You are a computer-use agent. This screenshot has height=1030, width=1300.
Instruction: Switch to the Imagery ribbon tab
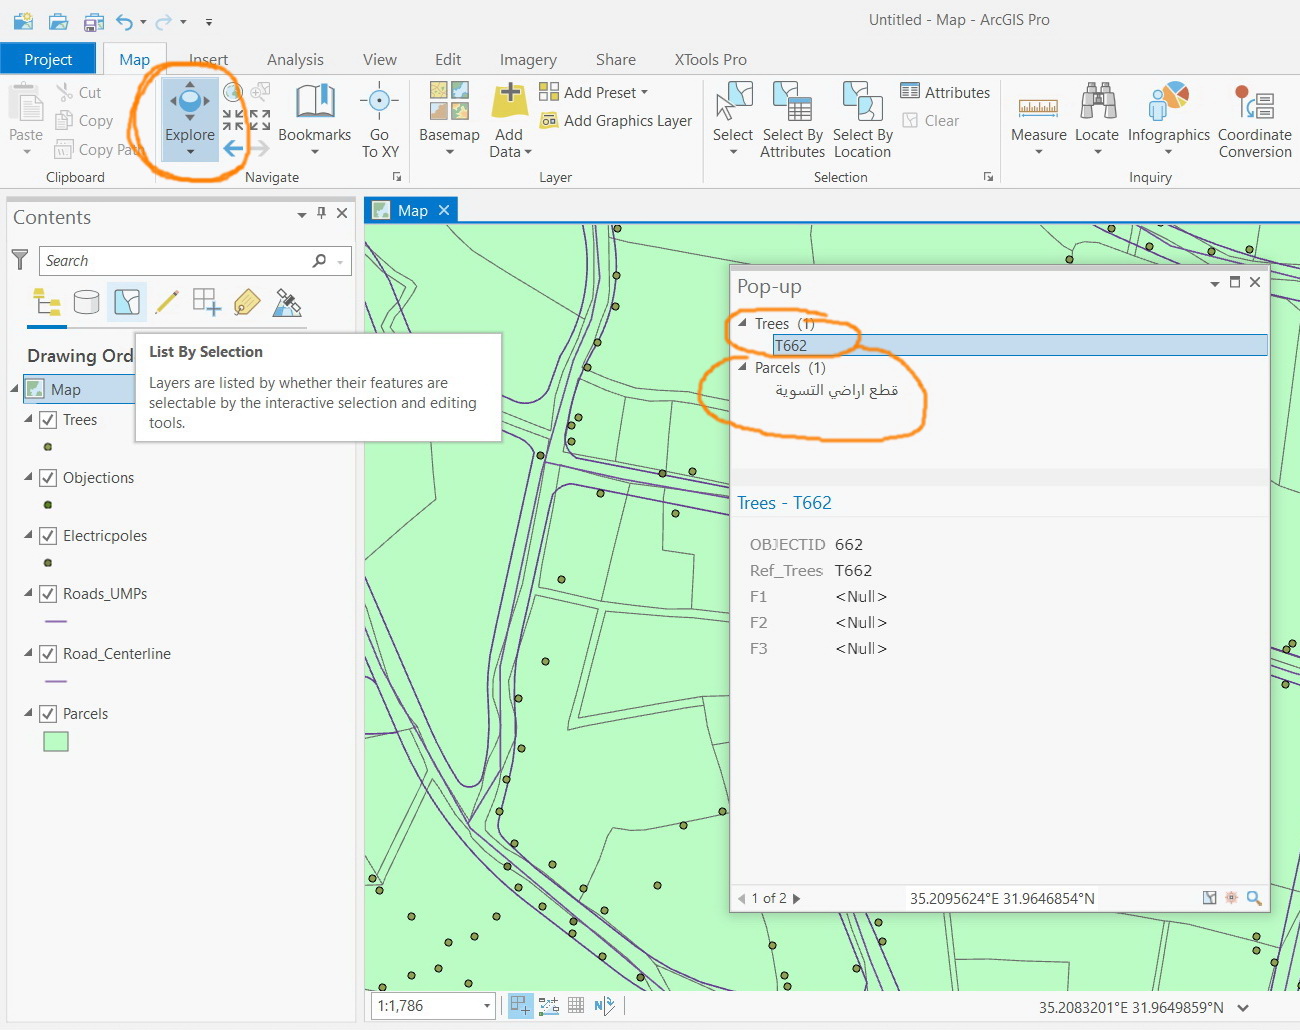point(528,60)
